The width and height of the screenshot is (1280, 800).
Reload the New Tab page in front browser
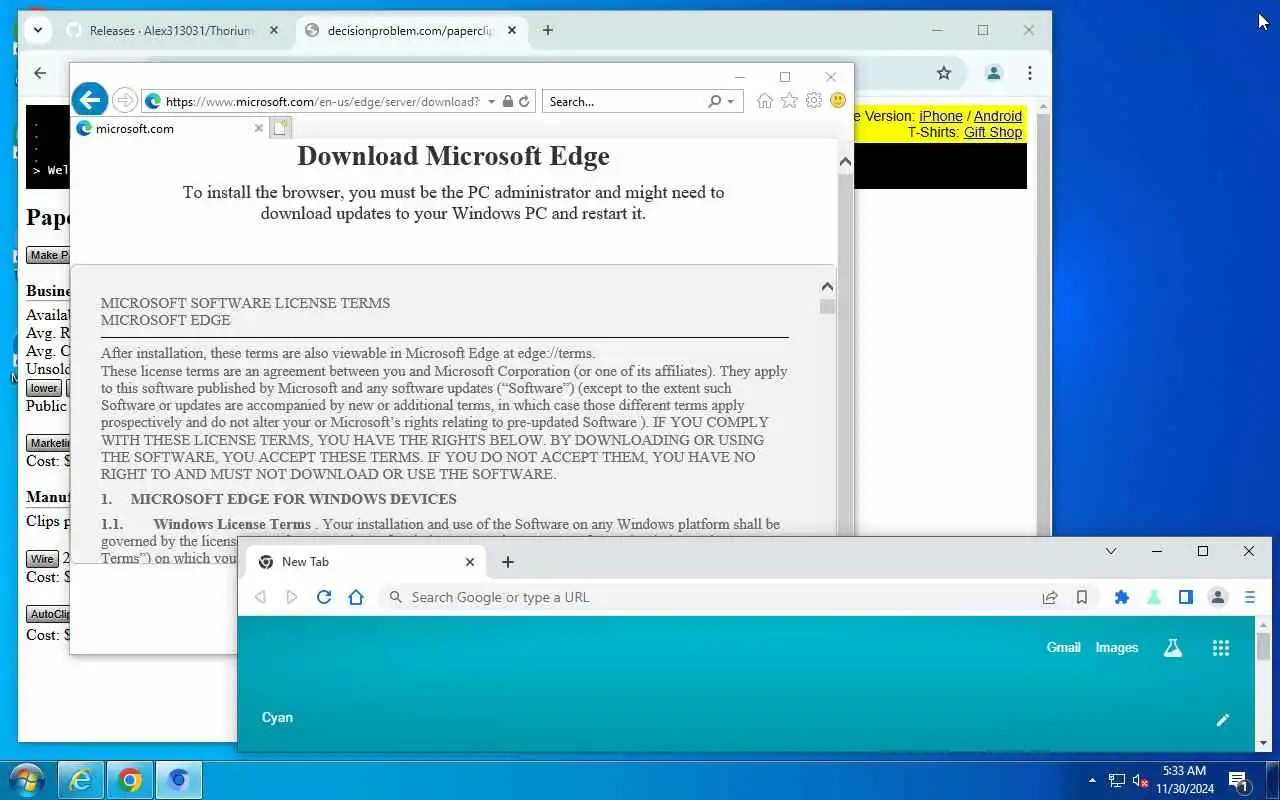coord(324,597)
